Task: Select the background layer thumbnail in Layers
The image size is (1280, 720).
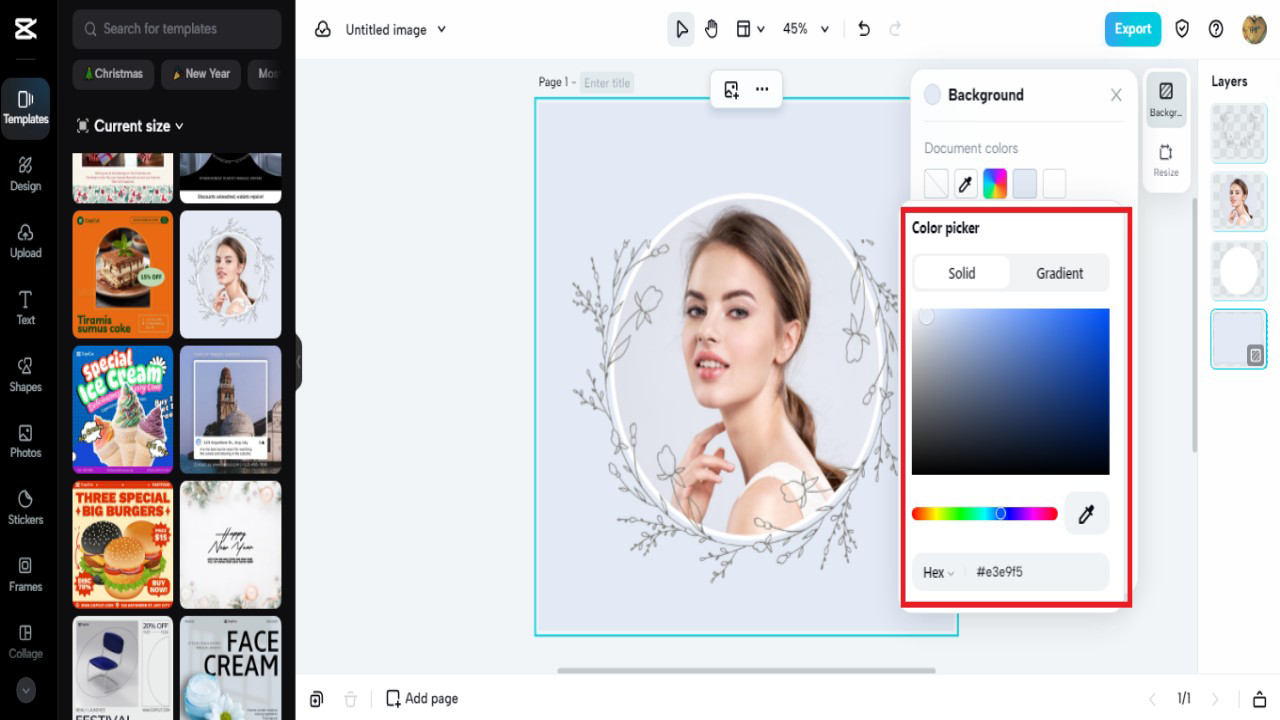Action: click(1239, 339)
